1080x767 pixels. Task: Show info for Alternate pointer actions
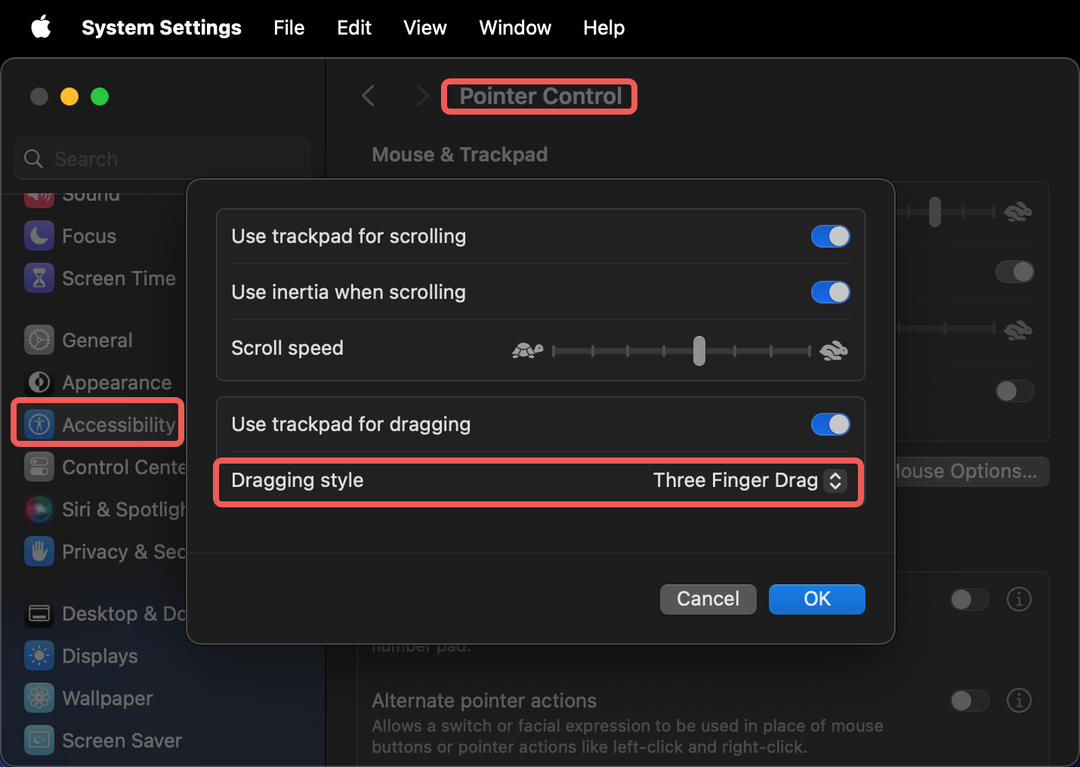(1018, 700)
